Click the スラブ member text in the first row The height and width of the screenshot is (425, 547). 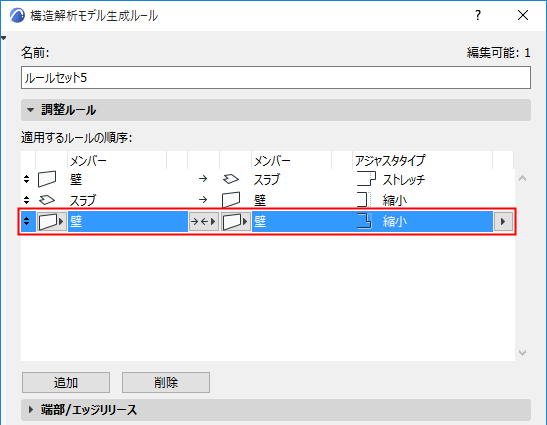tap(267, 180)
